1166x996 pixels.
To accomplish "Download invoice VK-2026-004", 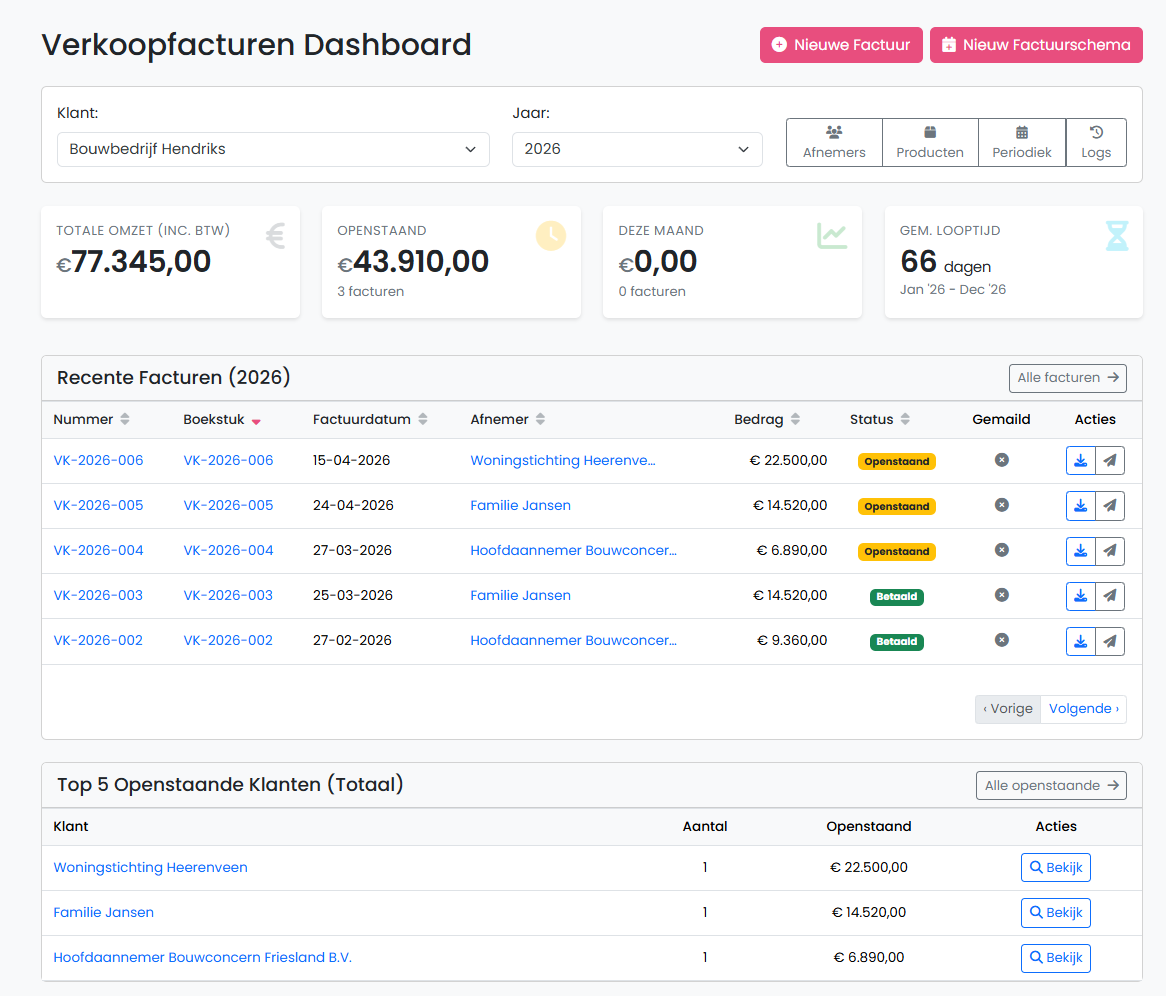I will click(x=1080, y=551).
